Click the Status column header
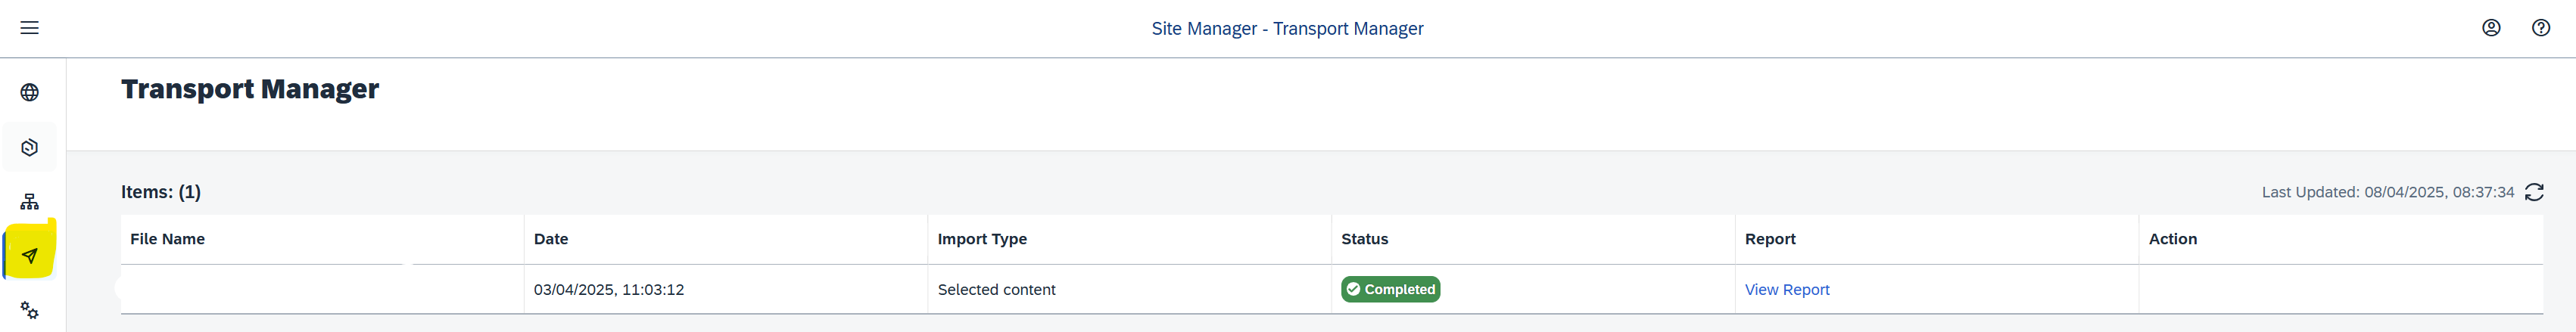The height and width of the screenshot is (332, 2576). [x=1365, y=239]
